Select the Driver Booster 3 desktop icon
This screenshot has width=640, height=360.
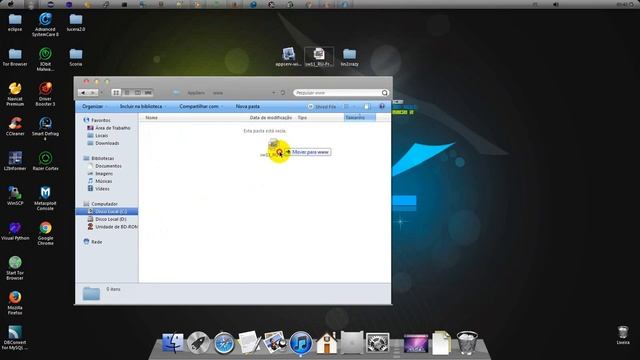tap(45, 94)
